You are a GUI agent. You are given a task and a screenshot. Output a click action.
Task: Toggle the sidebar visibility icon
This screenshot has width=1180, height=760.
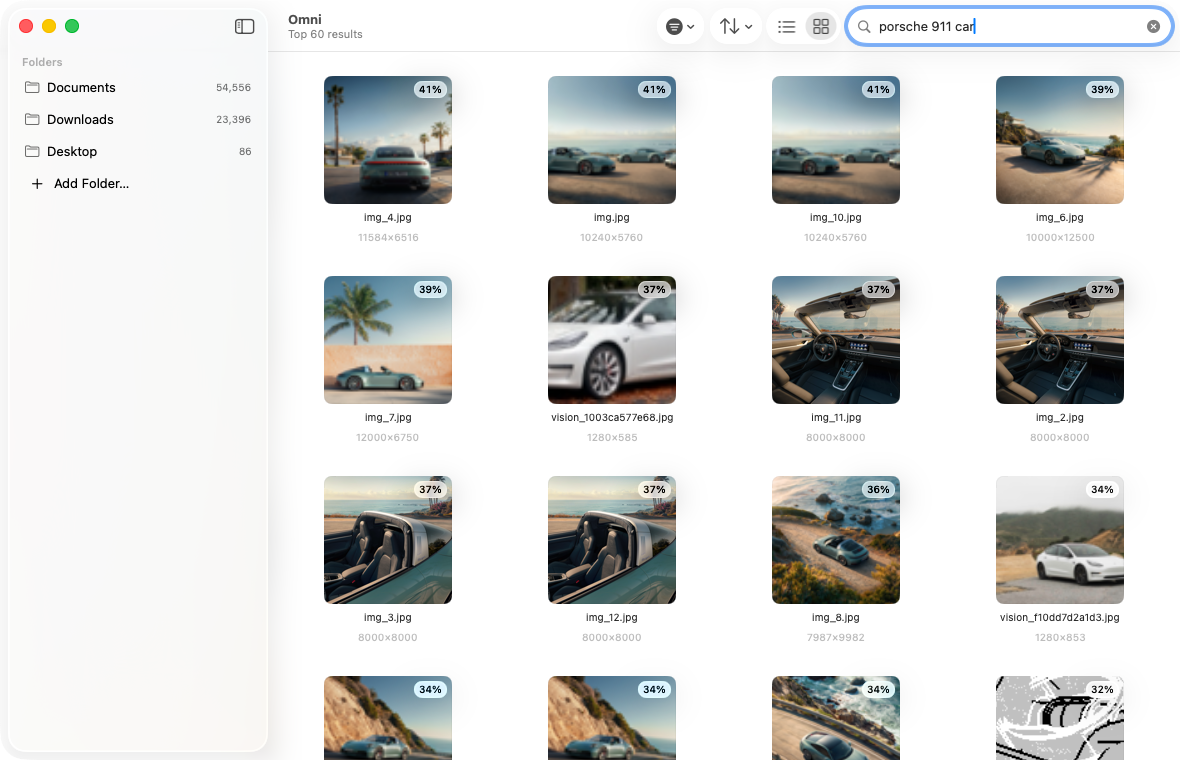click(x=245, y=26)
